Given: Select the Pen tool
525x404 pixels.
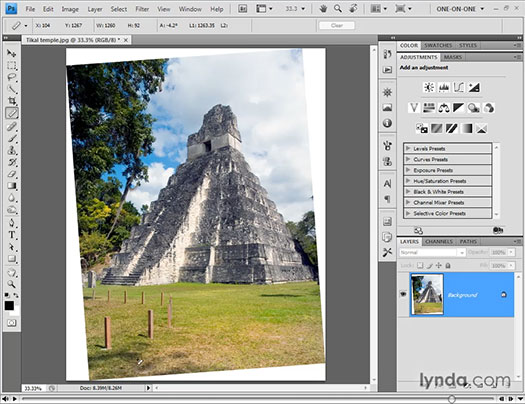Looking at the screenshot, I should [12, 223].
